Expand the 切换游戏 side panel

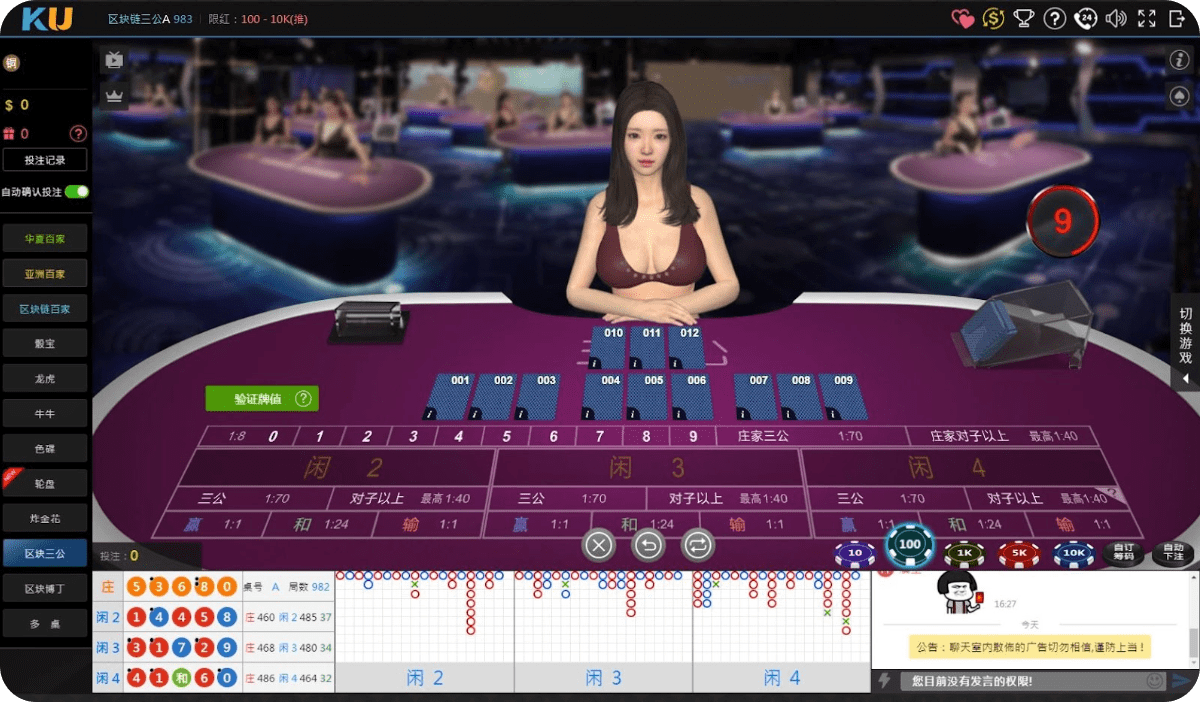pos(1185,343)
